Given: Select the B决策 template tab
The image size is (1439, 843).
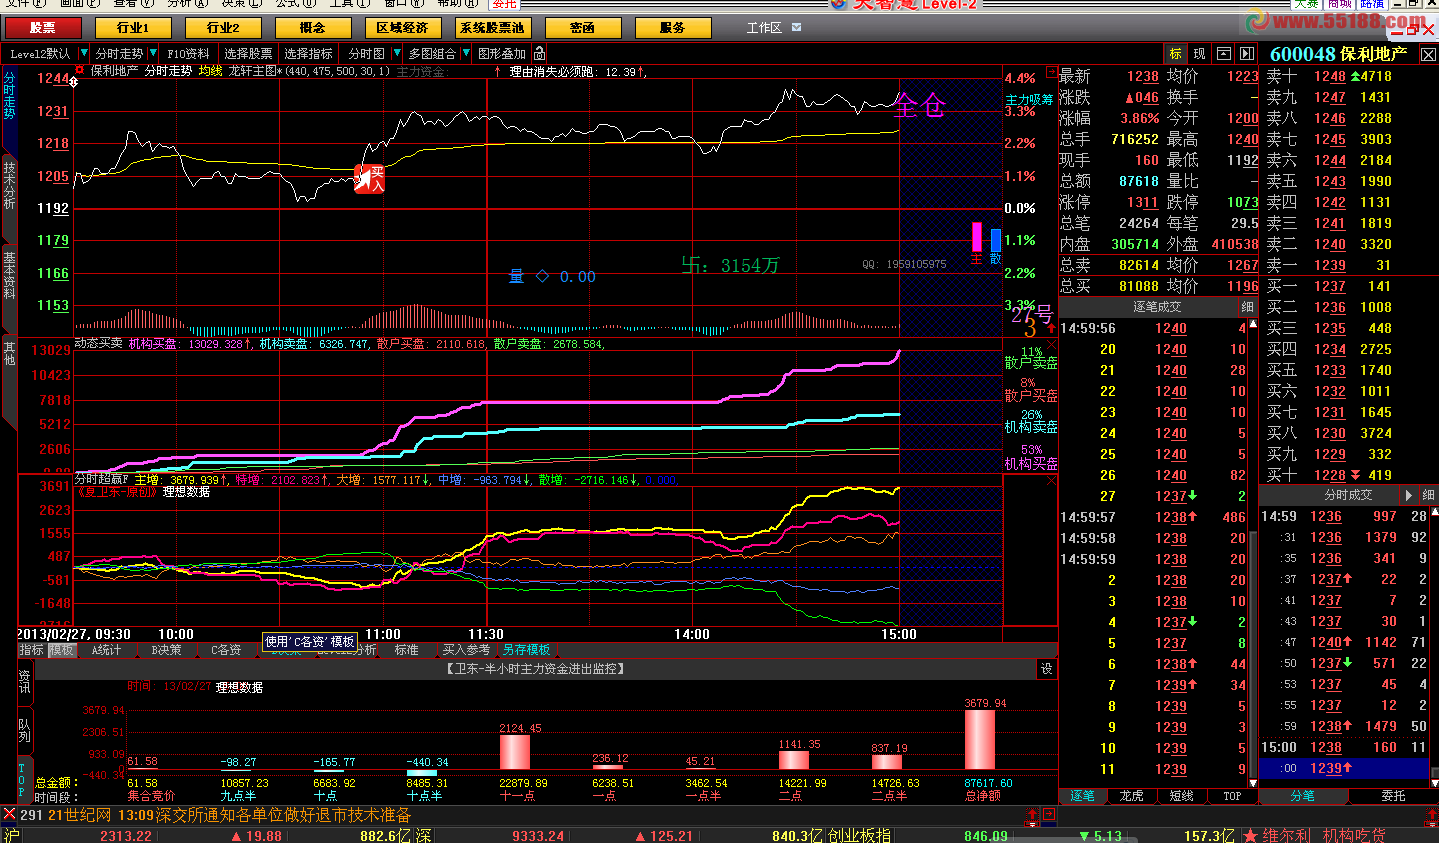Looking at the screenshot, I should tap(167, 650).
